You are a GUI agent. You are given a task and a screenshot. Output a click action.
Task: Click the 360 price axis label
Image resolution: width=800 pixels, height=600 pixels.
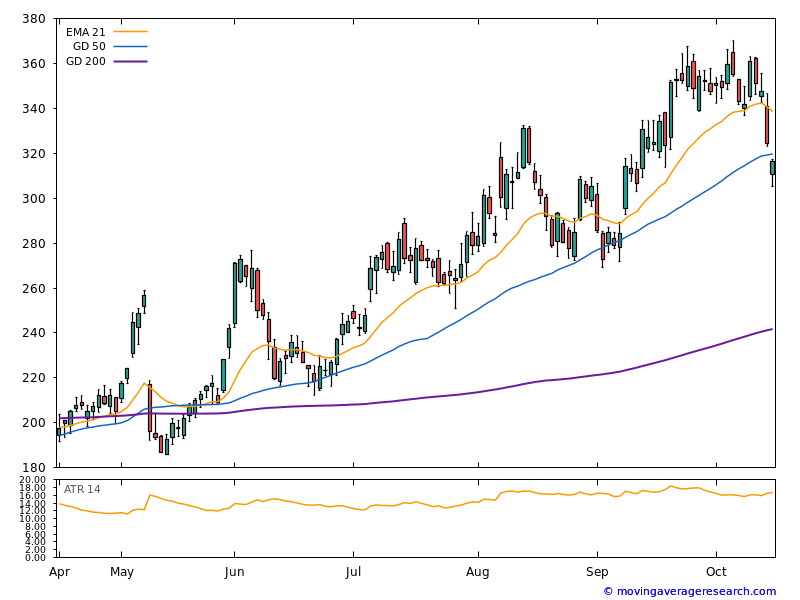[34, 64]
